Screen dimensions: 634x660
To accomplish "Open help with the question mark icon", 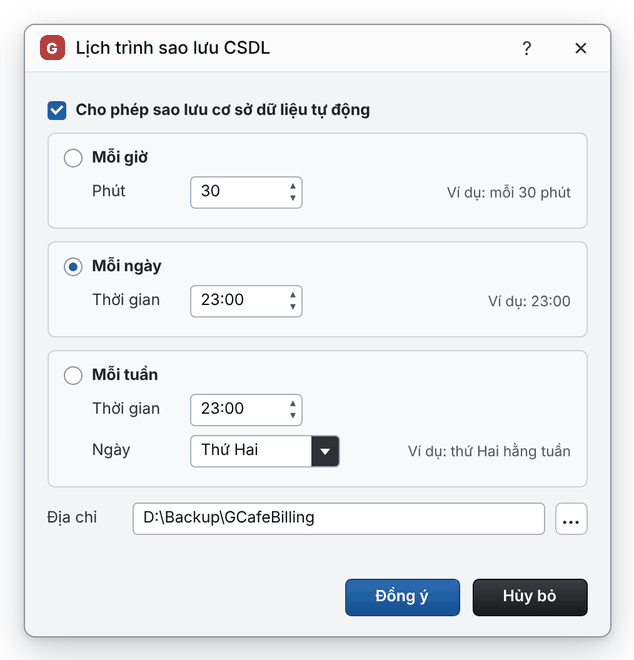I will (526, 48).
